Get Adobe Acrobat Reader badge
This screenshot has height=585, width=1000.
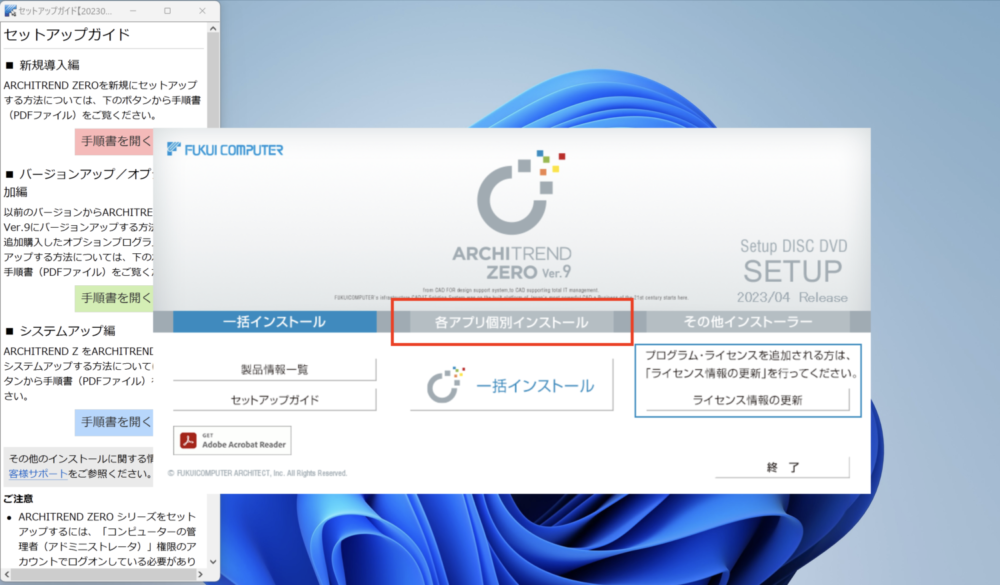tap(232, 441)
